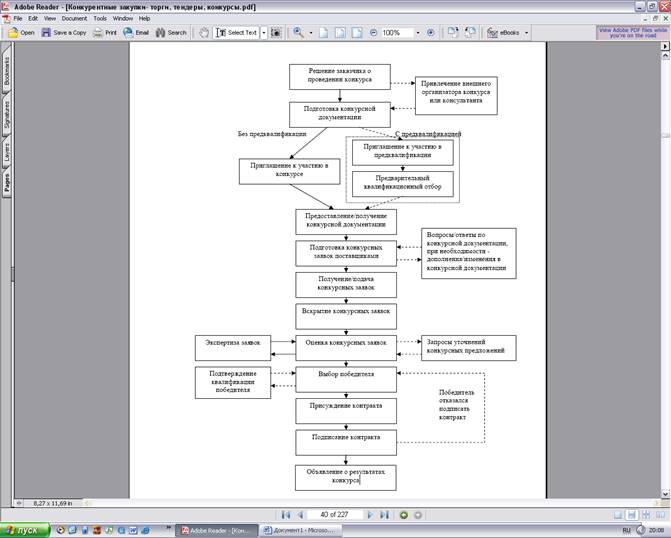Click the Email toolbar button
Screen dimensions: 671x538
pyautogui.click(x=136, y=32)
